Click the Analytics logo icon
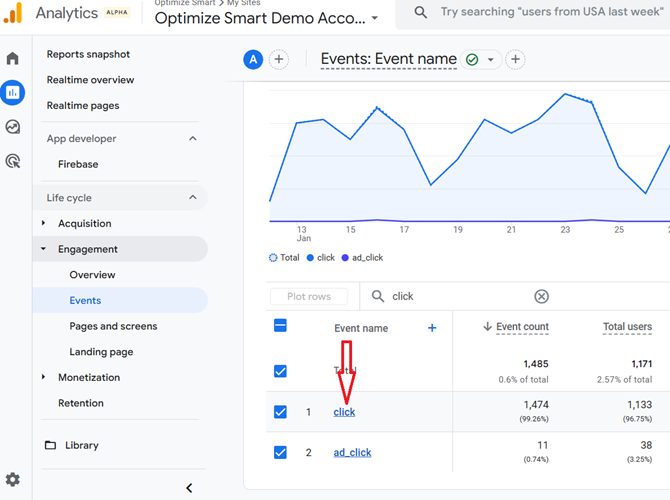670x500 pixels. point(13,13)
